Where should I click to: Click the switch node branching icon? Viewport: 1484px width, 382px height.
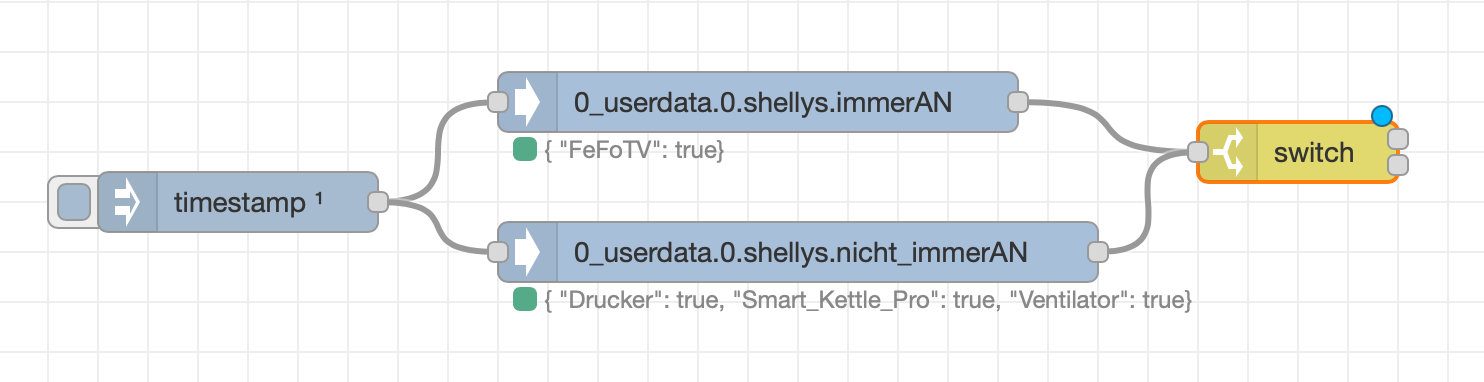point(1229,152)
